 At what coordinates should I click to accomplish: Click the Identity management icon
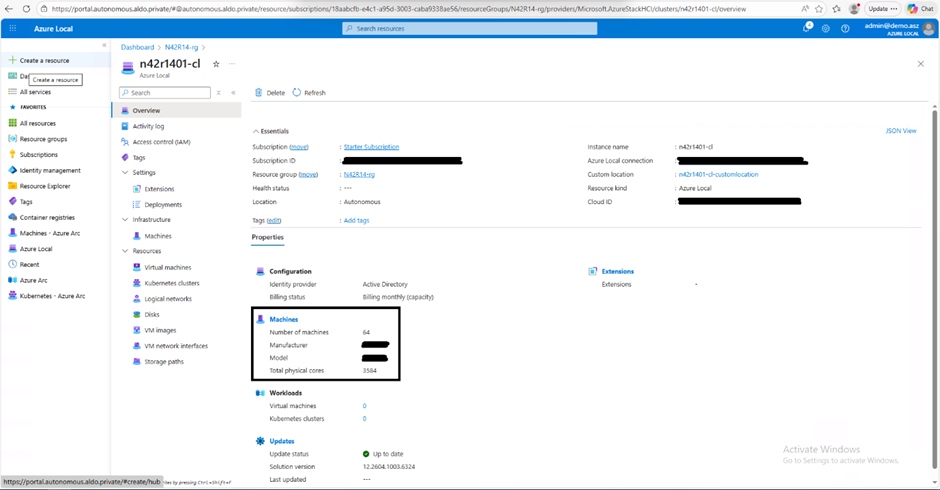pos(13,170)
